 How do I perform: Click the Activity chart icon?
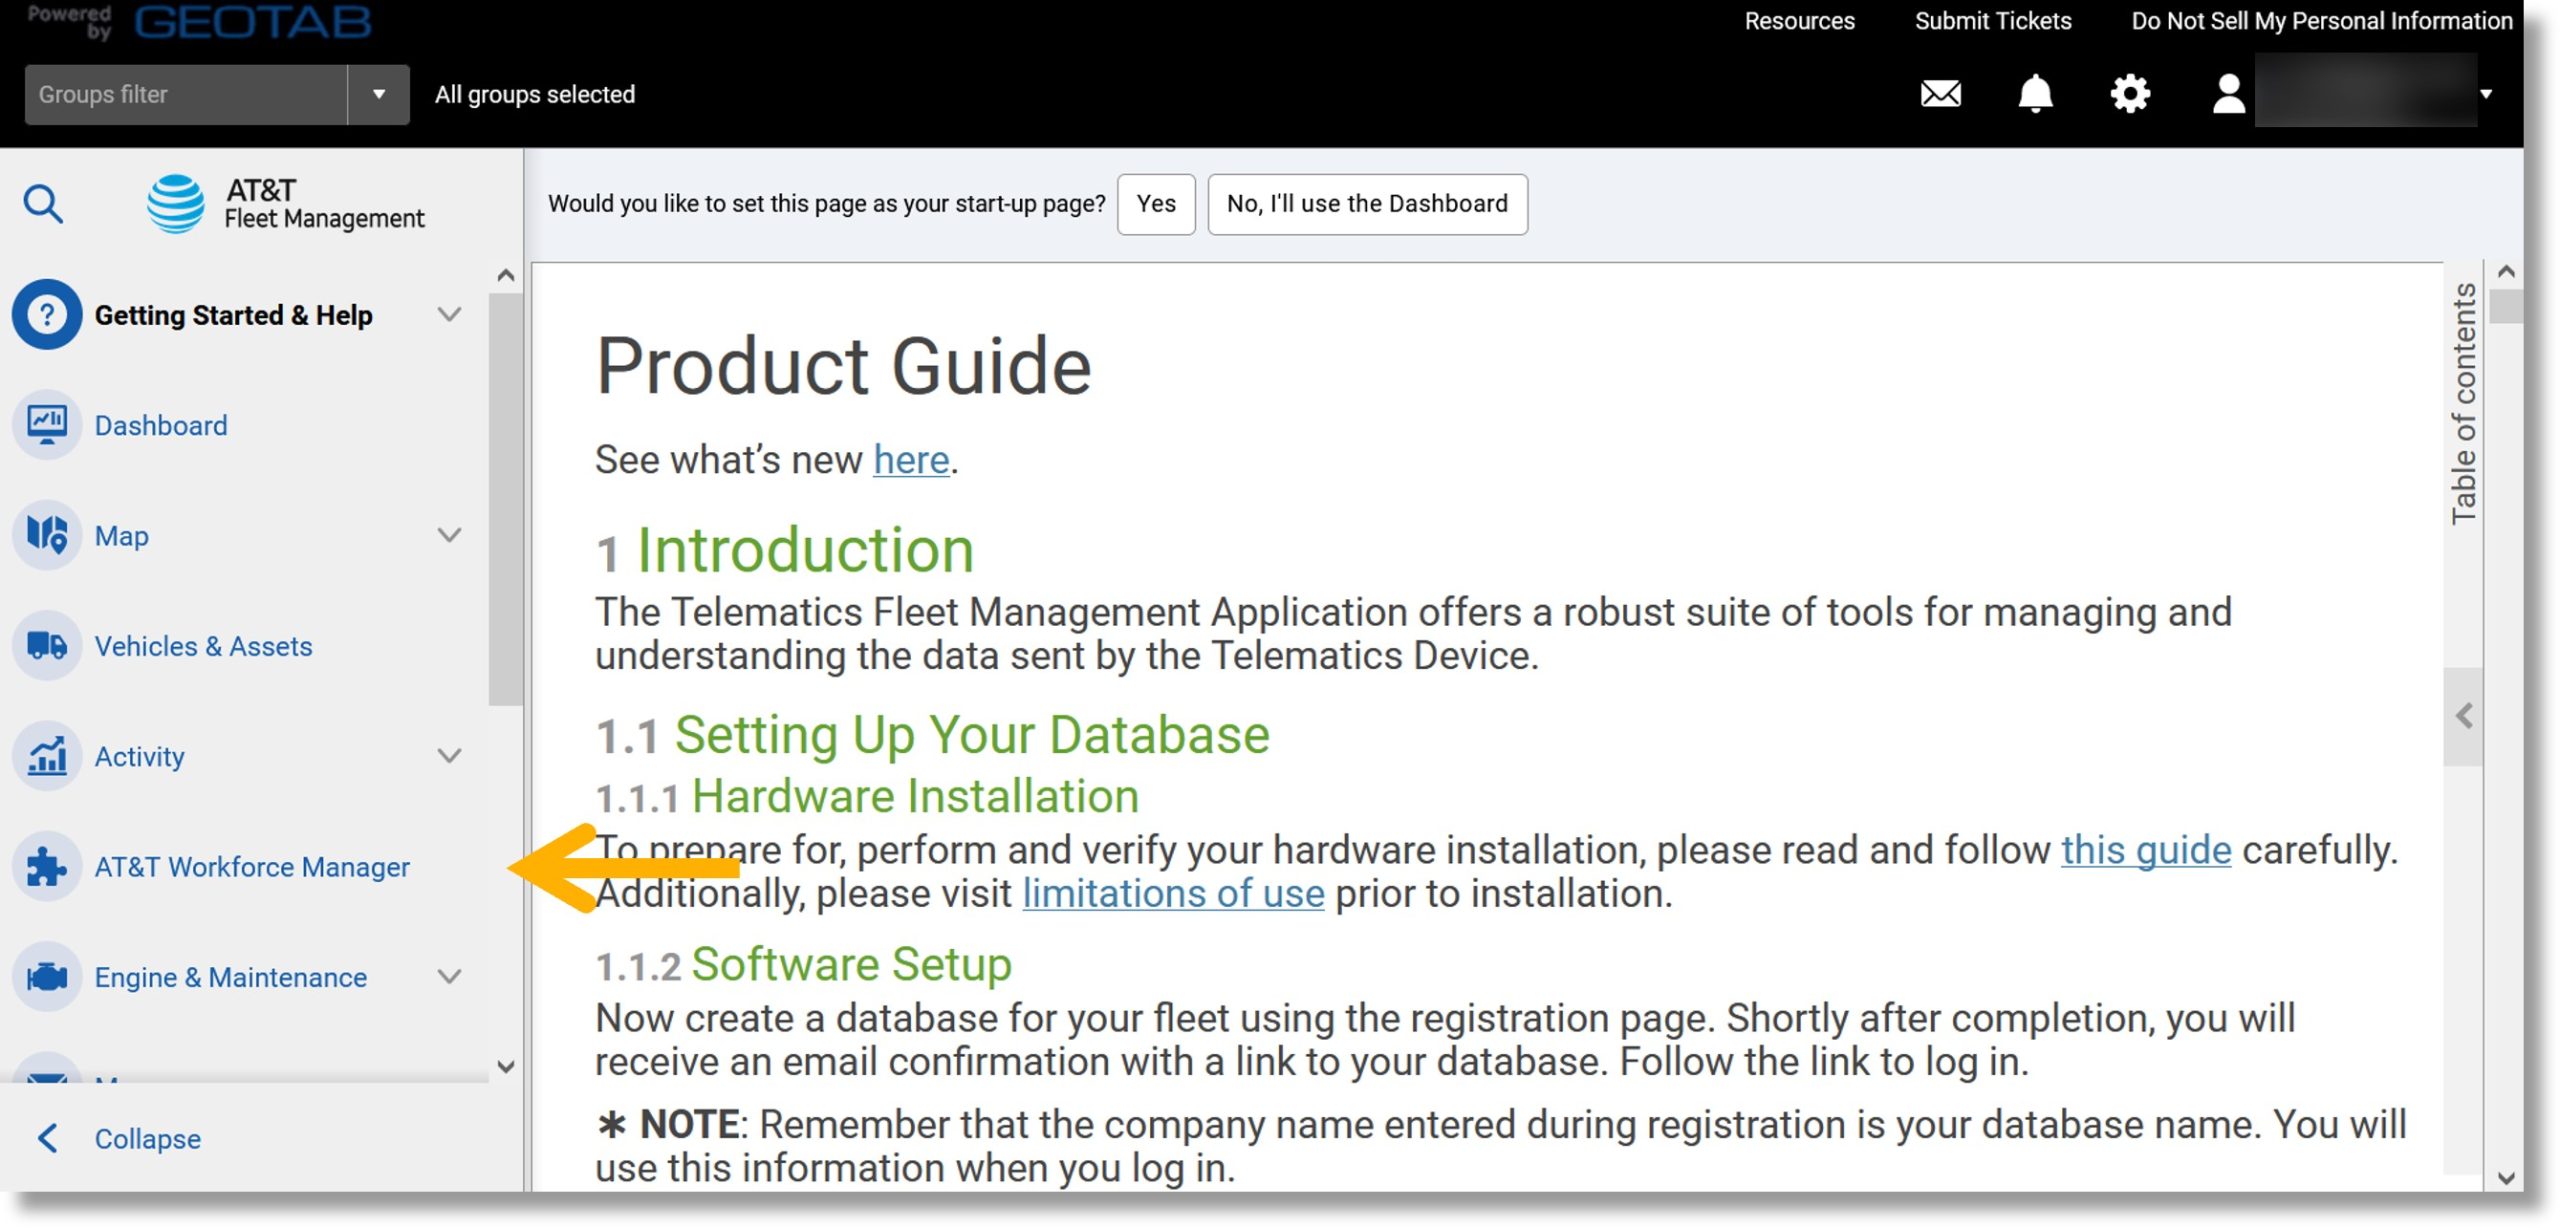(46, 756)
